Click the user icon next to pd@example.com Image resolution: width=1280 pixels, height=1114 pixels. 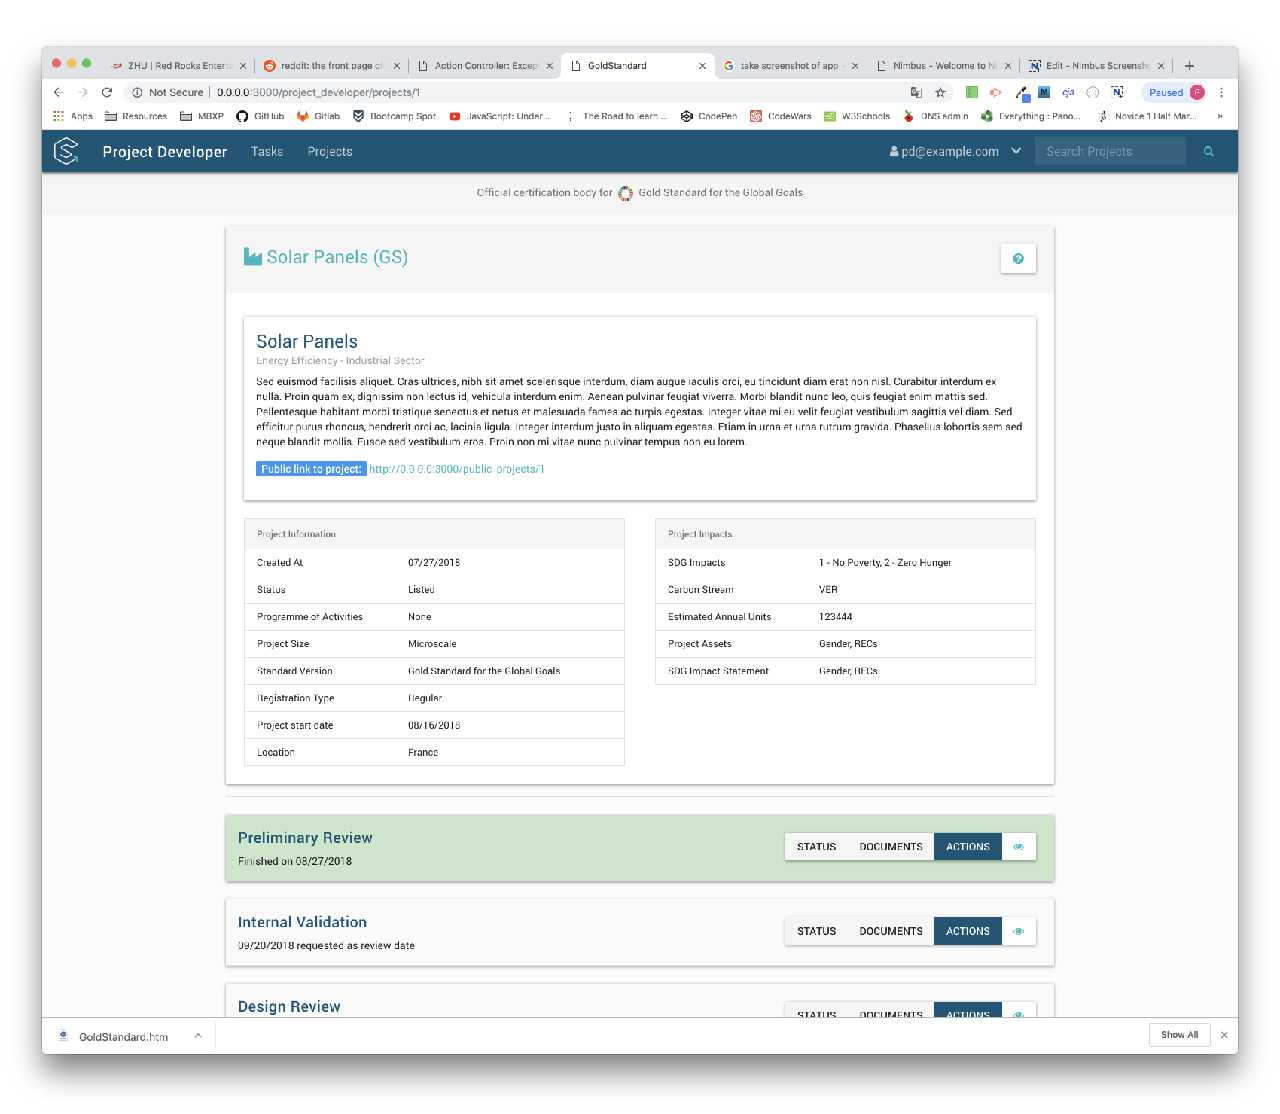[x=894, y=152]
